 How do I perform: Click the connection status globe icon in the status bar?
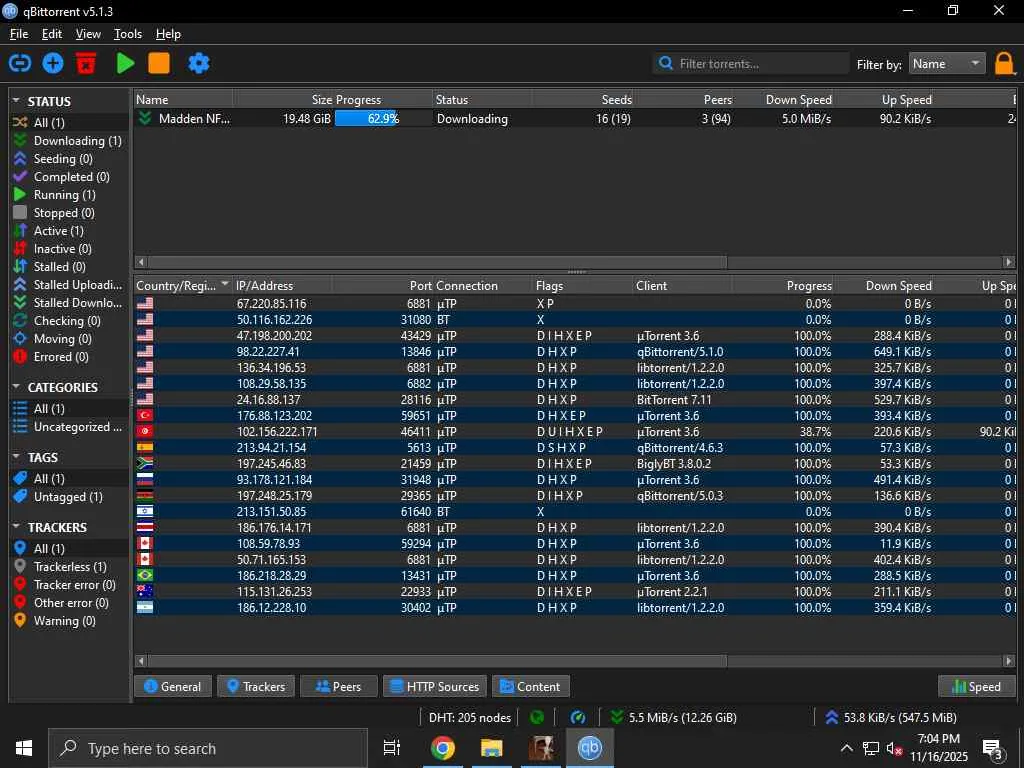(537, 717)
